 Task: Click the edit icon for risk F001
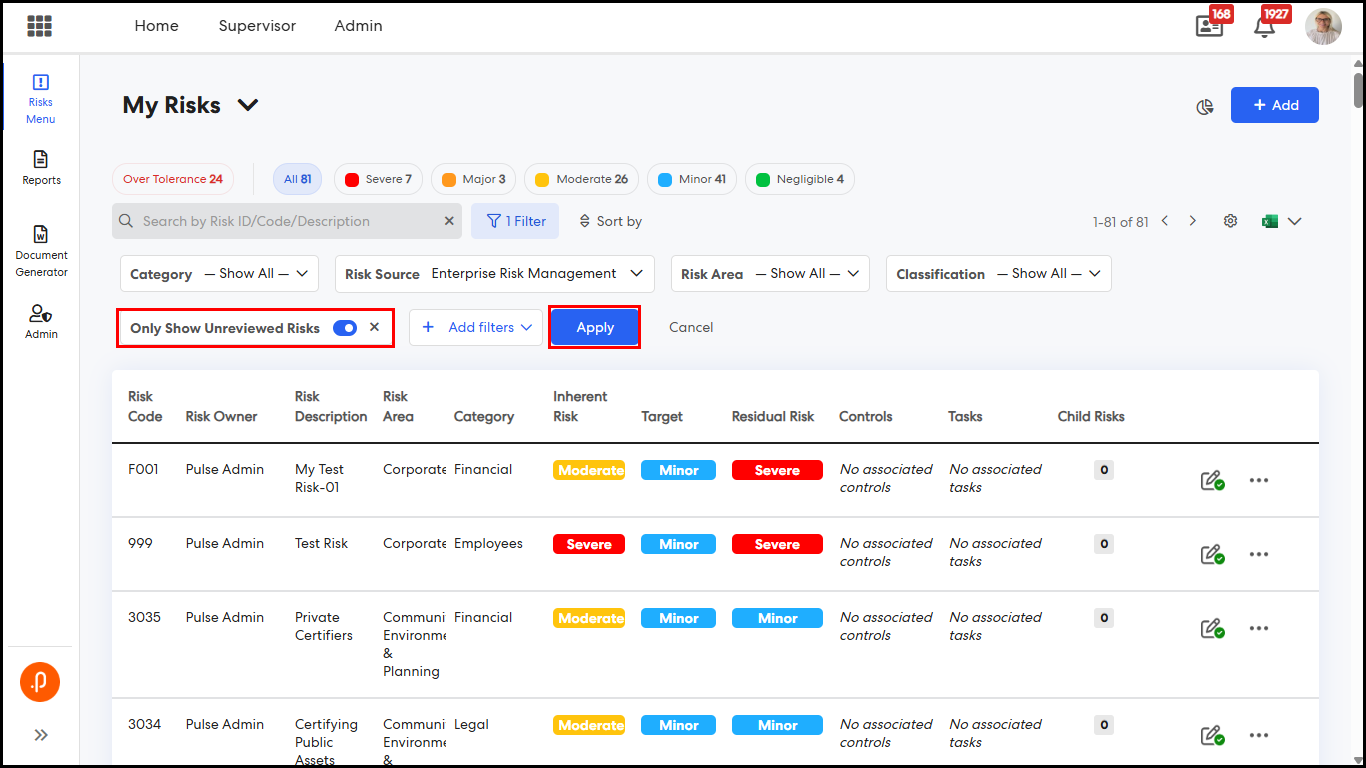click(x=1212, y=481)
